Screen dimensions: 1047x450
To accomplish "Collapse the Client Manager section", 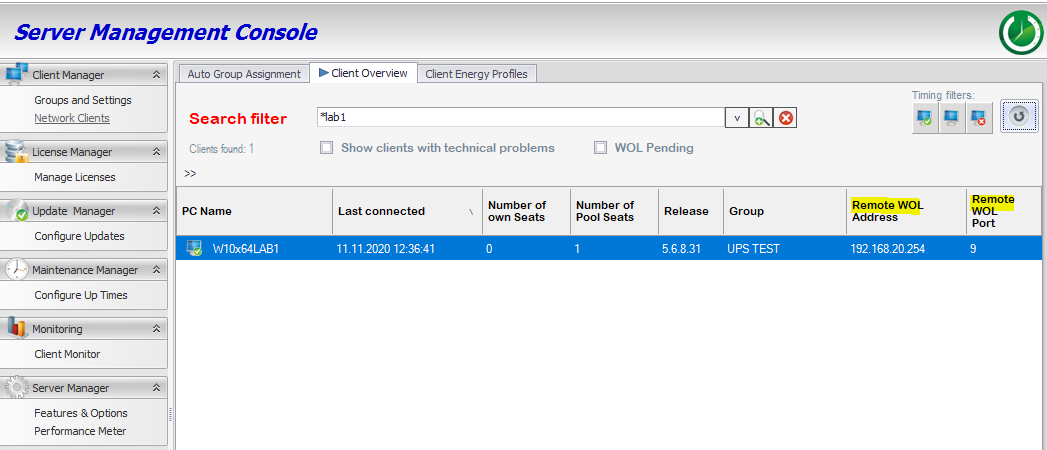I will click(156, 75).
